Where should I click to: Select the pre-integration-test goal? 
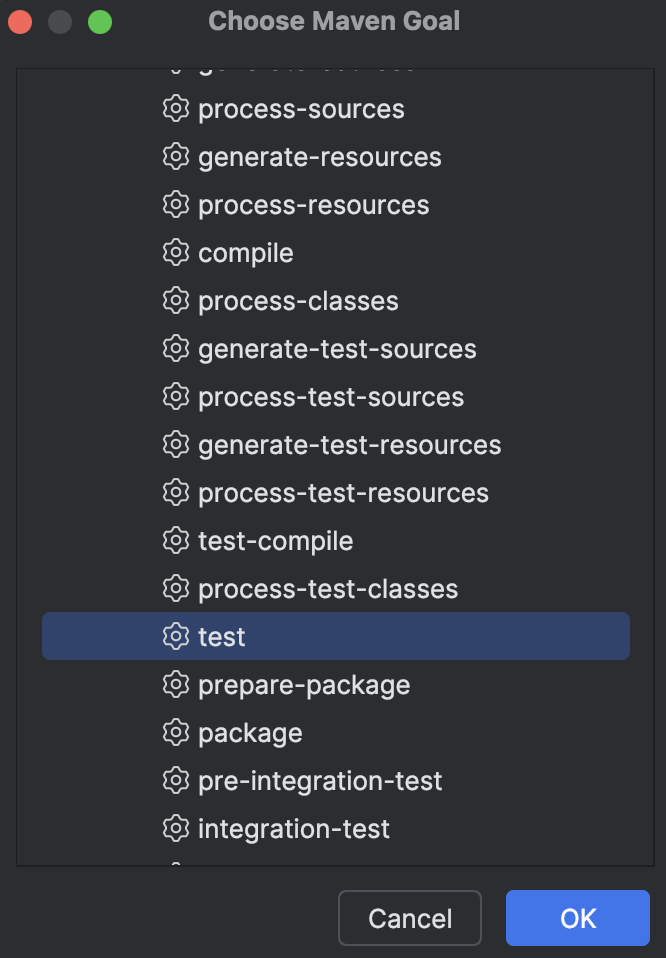coord(322,780)
